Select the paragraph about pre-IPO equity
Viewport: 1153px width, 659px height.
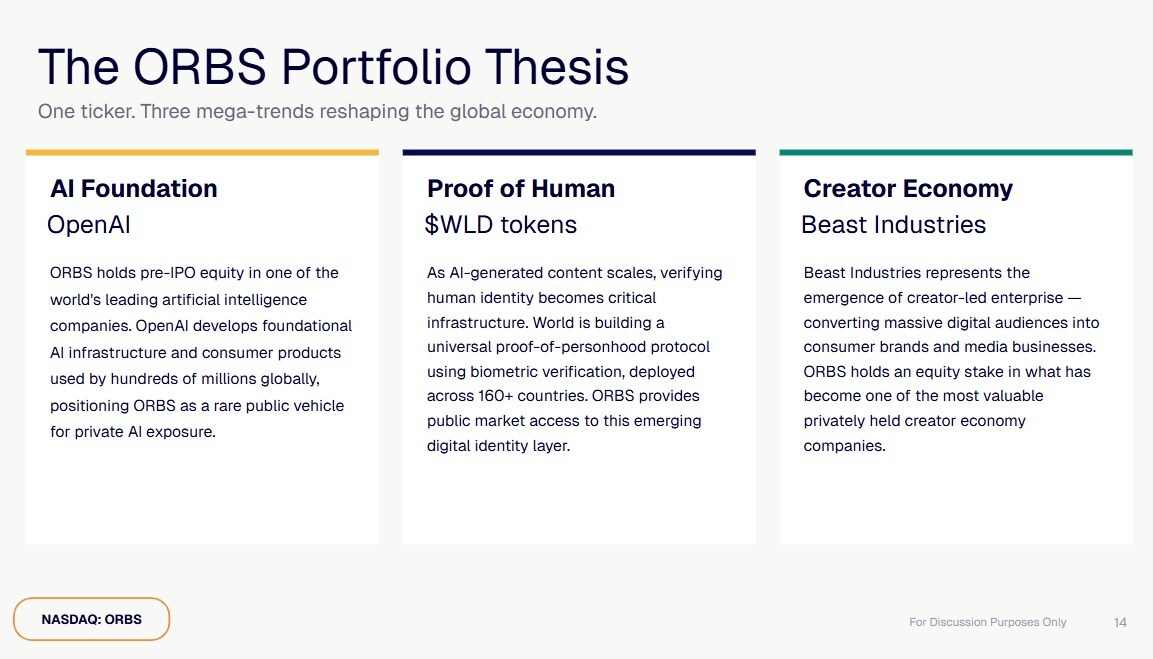(x=201, y=352)
